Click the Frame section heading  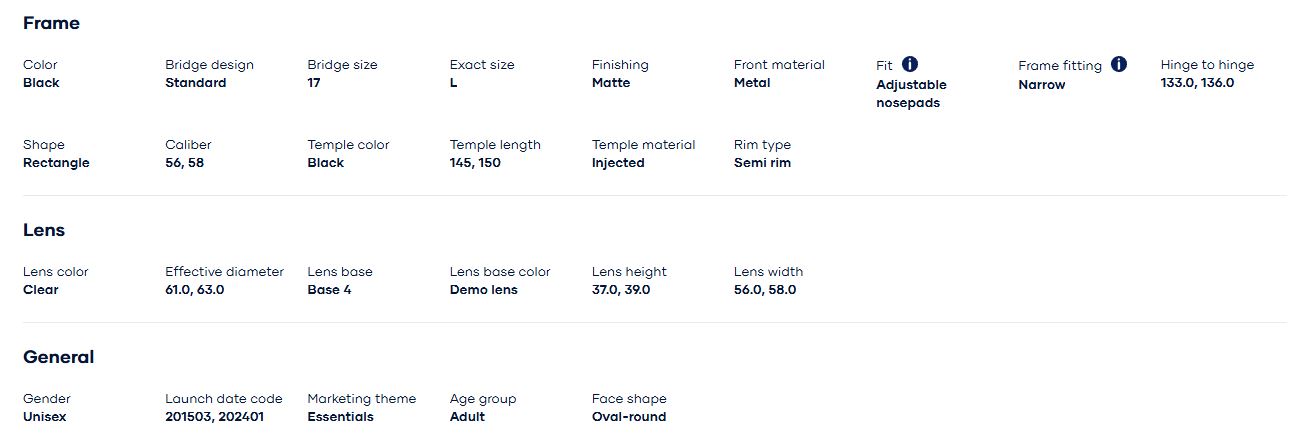tap(51, 23)
